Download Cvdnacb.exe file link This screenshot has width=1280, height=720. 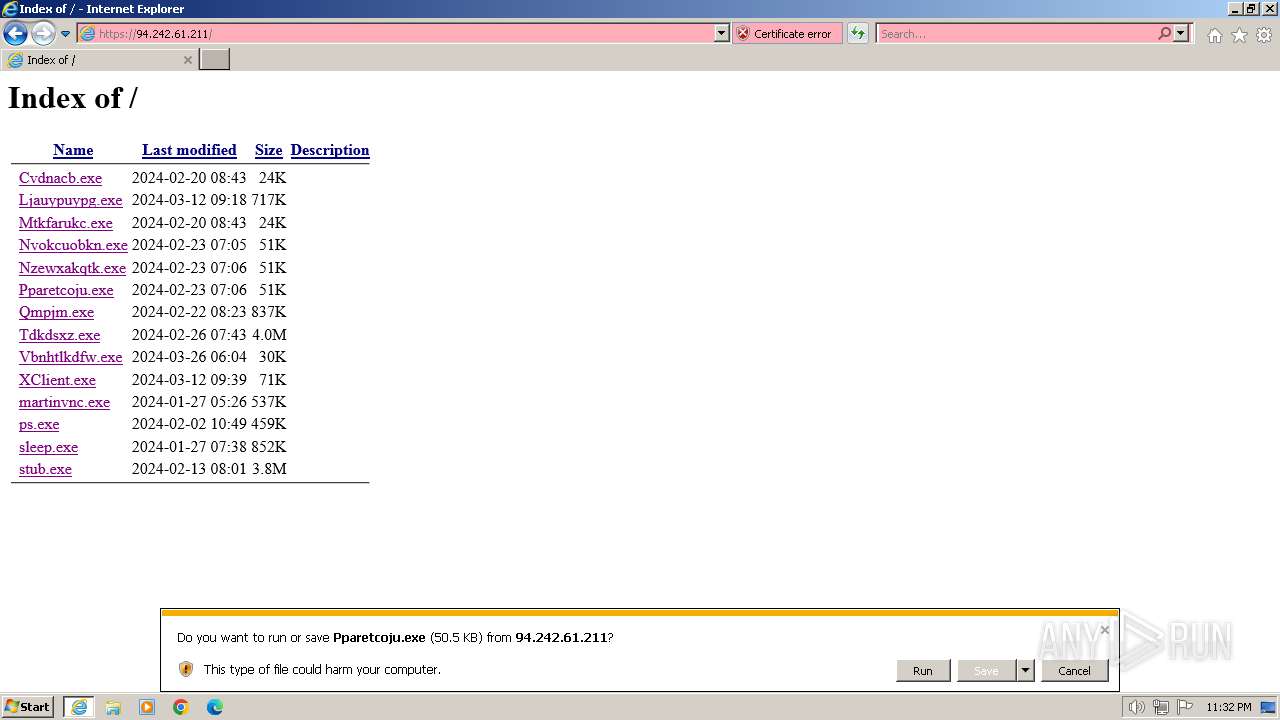60,178
